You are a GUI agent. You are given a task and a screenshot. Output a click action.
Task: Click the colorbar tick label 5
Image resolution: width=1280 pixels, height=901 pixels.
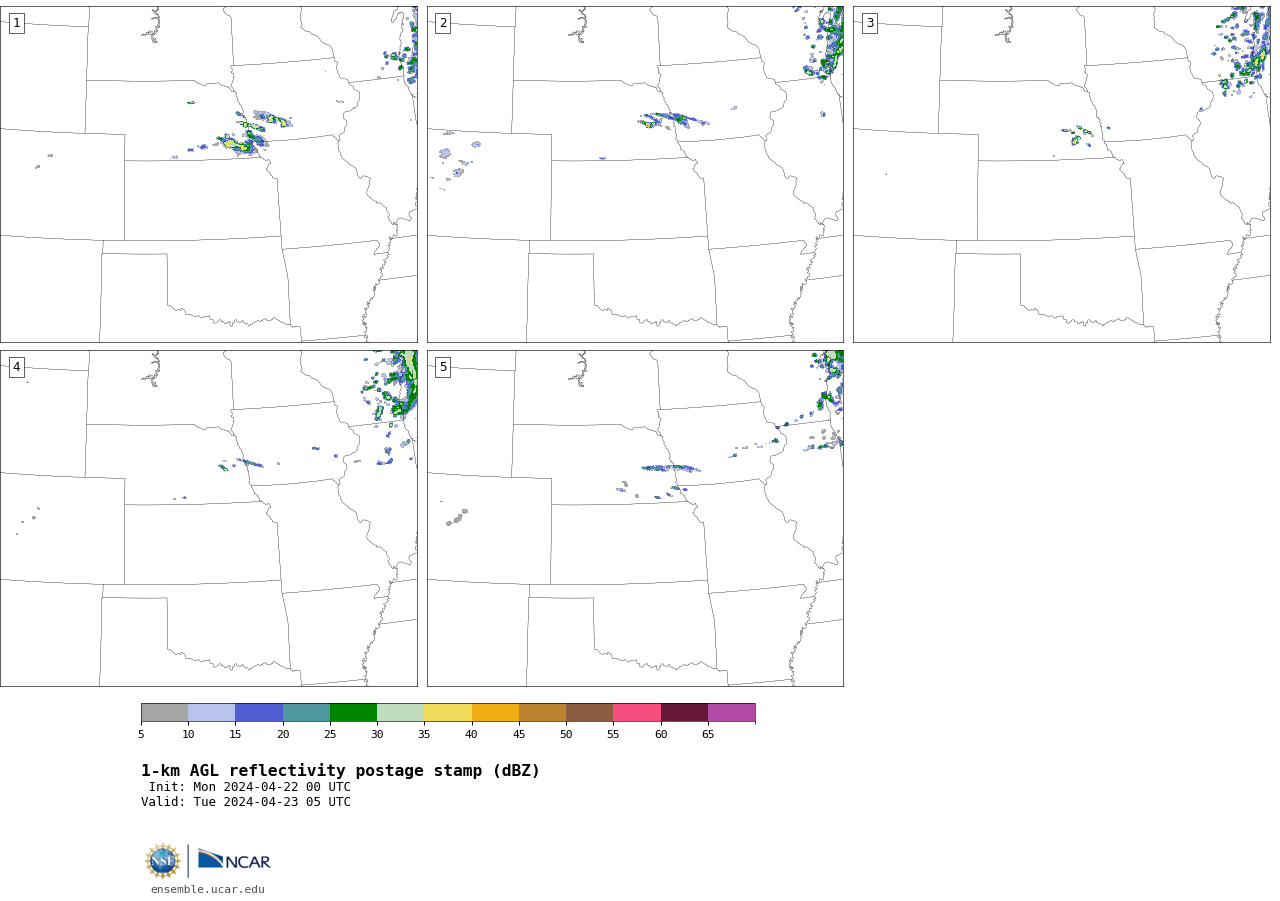pyautogui.click(x=141, y=734)
